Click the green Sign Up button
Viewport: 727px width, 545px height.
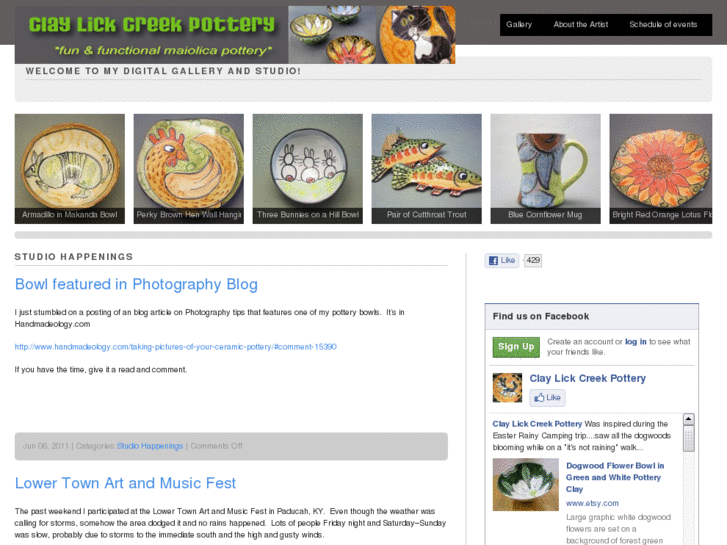click(516, 347)
